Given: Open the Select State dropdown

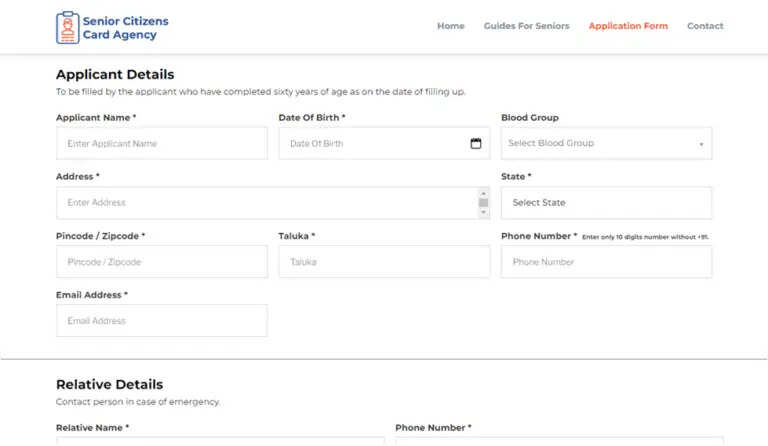Looking at the screenshot, I should [x=606, y=203].
